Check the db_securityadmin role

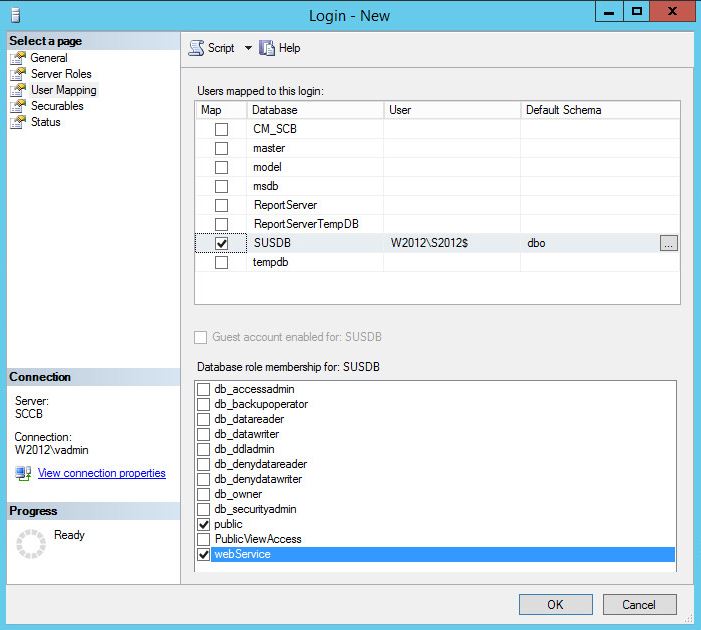[x=203, y=509]
